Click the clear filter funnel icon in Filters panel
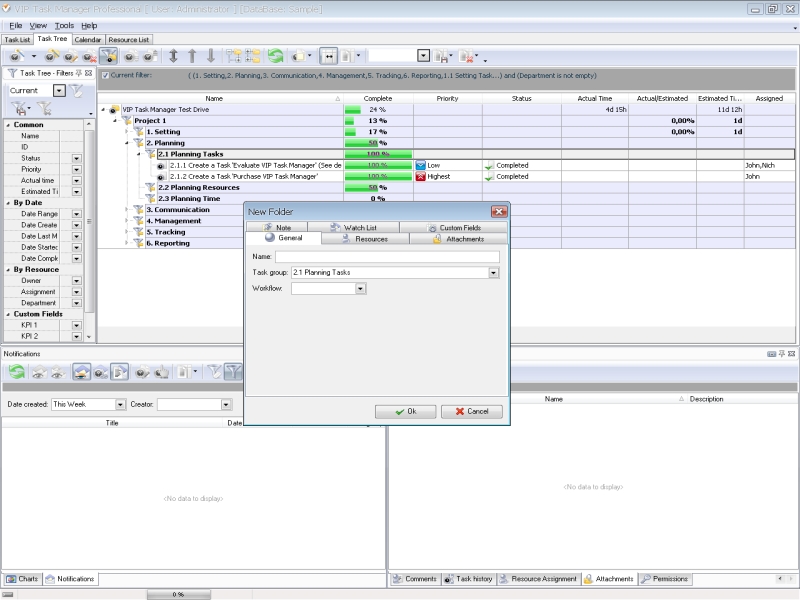Image resolution: width=800 pixels, height=600 pixels. [x=45, y=108]
